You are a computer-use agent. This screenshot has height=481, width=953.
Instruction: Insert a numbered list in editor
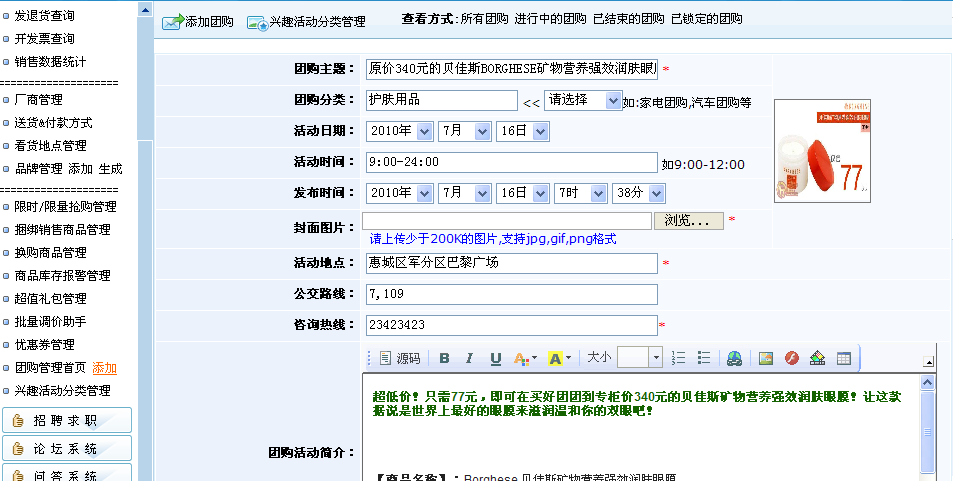click(x=678, y=358)
